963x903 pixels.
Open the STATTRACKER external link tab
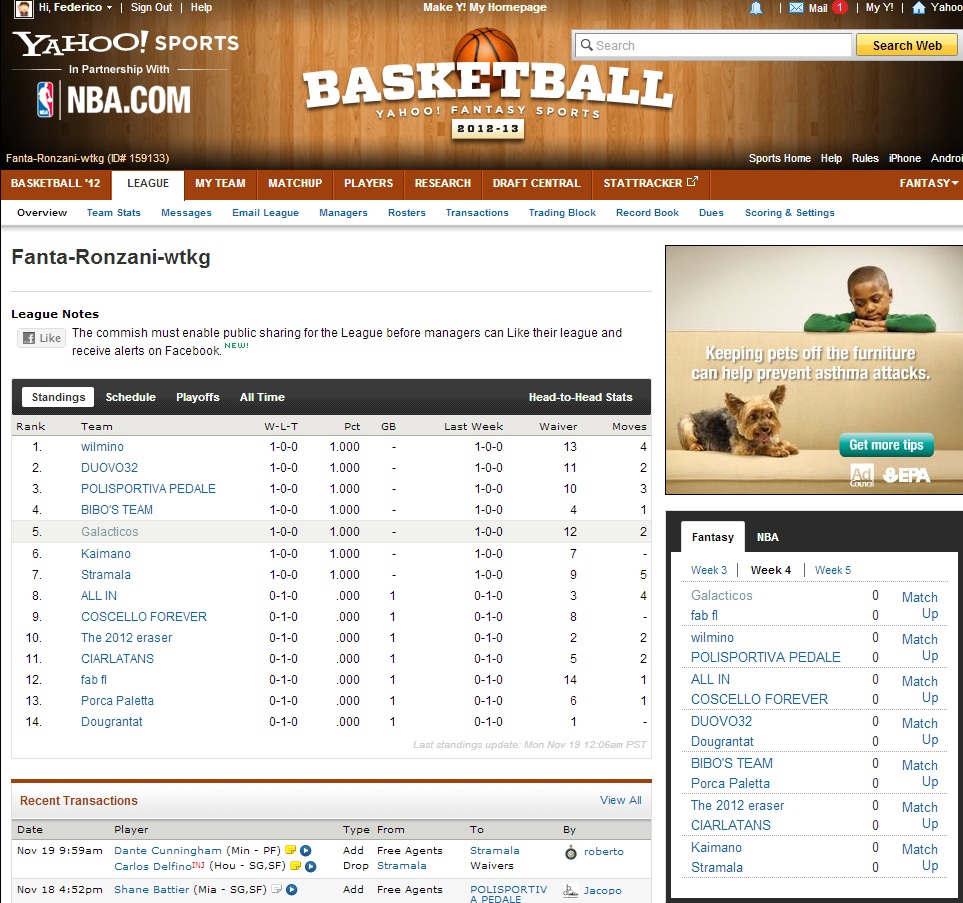tap(650, 184)
